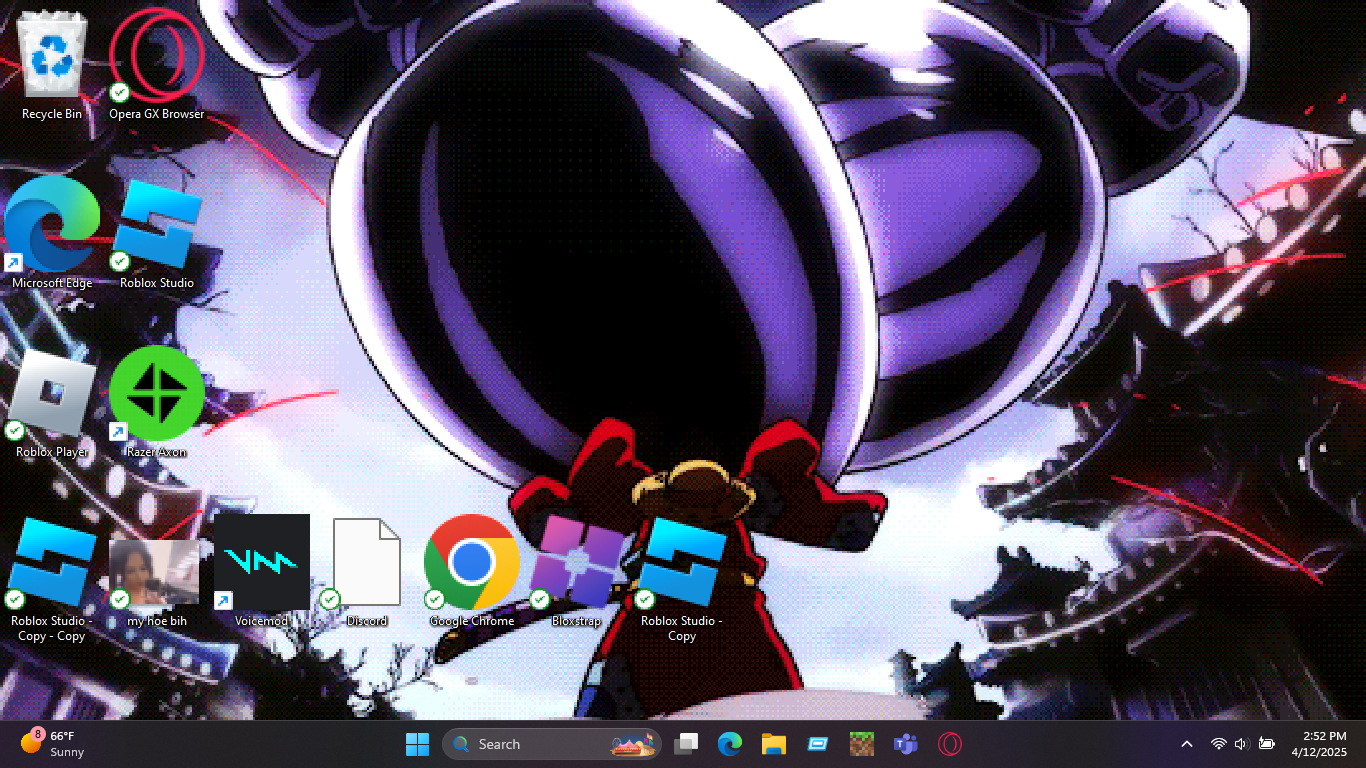
Task: Click the blue window app icon on taskbar
Action: tap(818, 744)
